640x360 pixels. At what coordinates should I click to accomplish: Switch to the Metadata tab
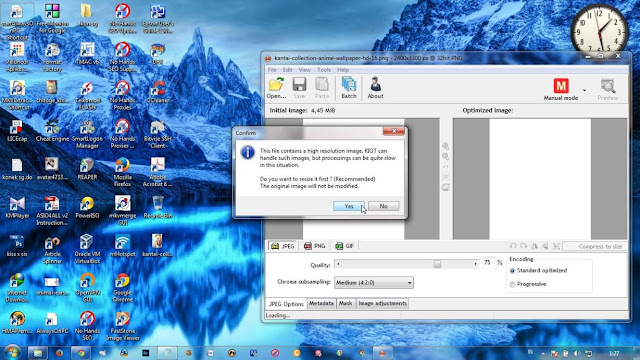(x=321, y=303)
